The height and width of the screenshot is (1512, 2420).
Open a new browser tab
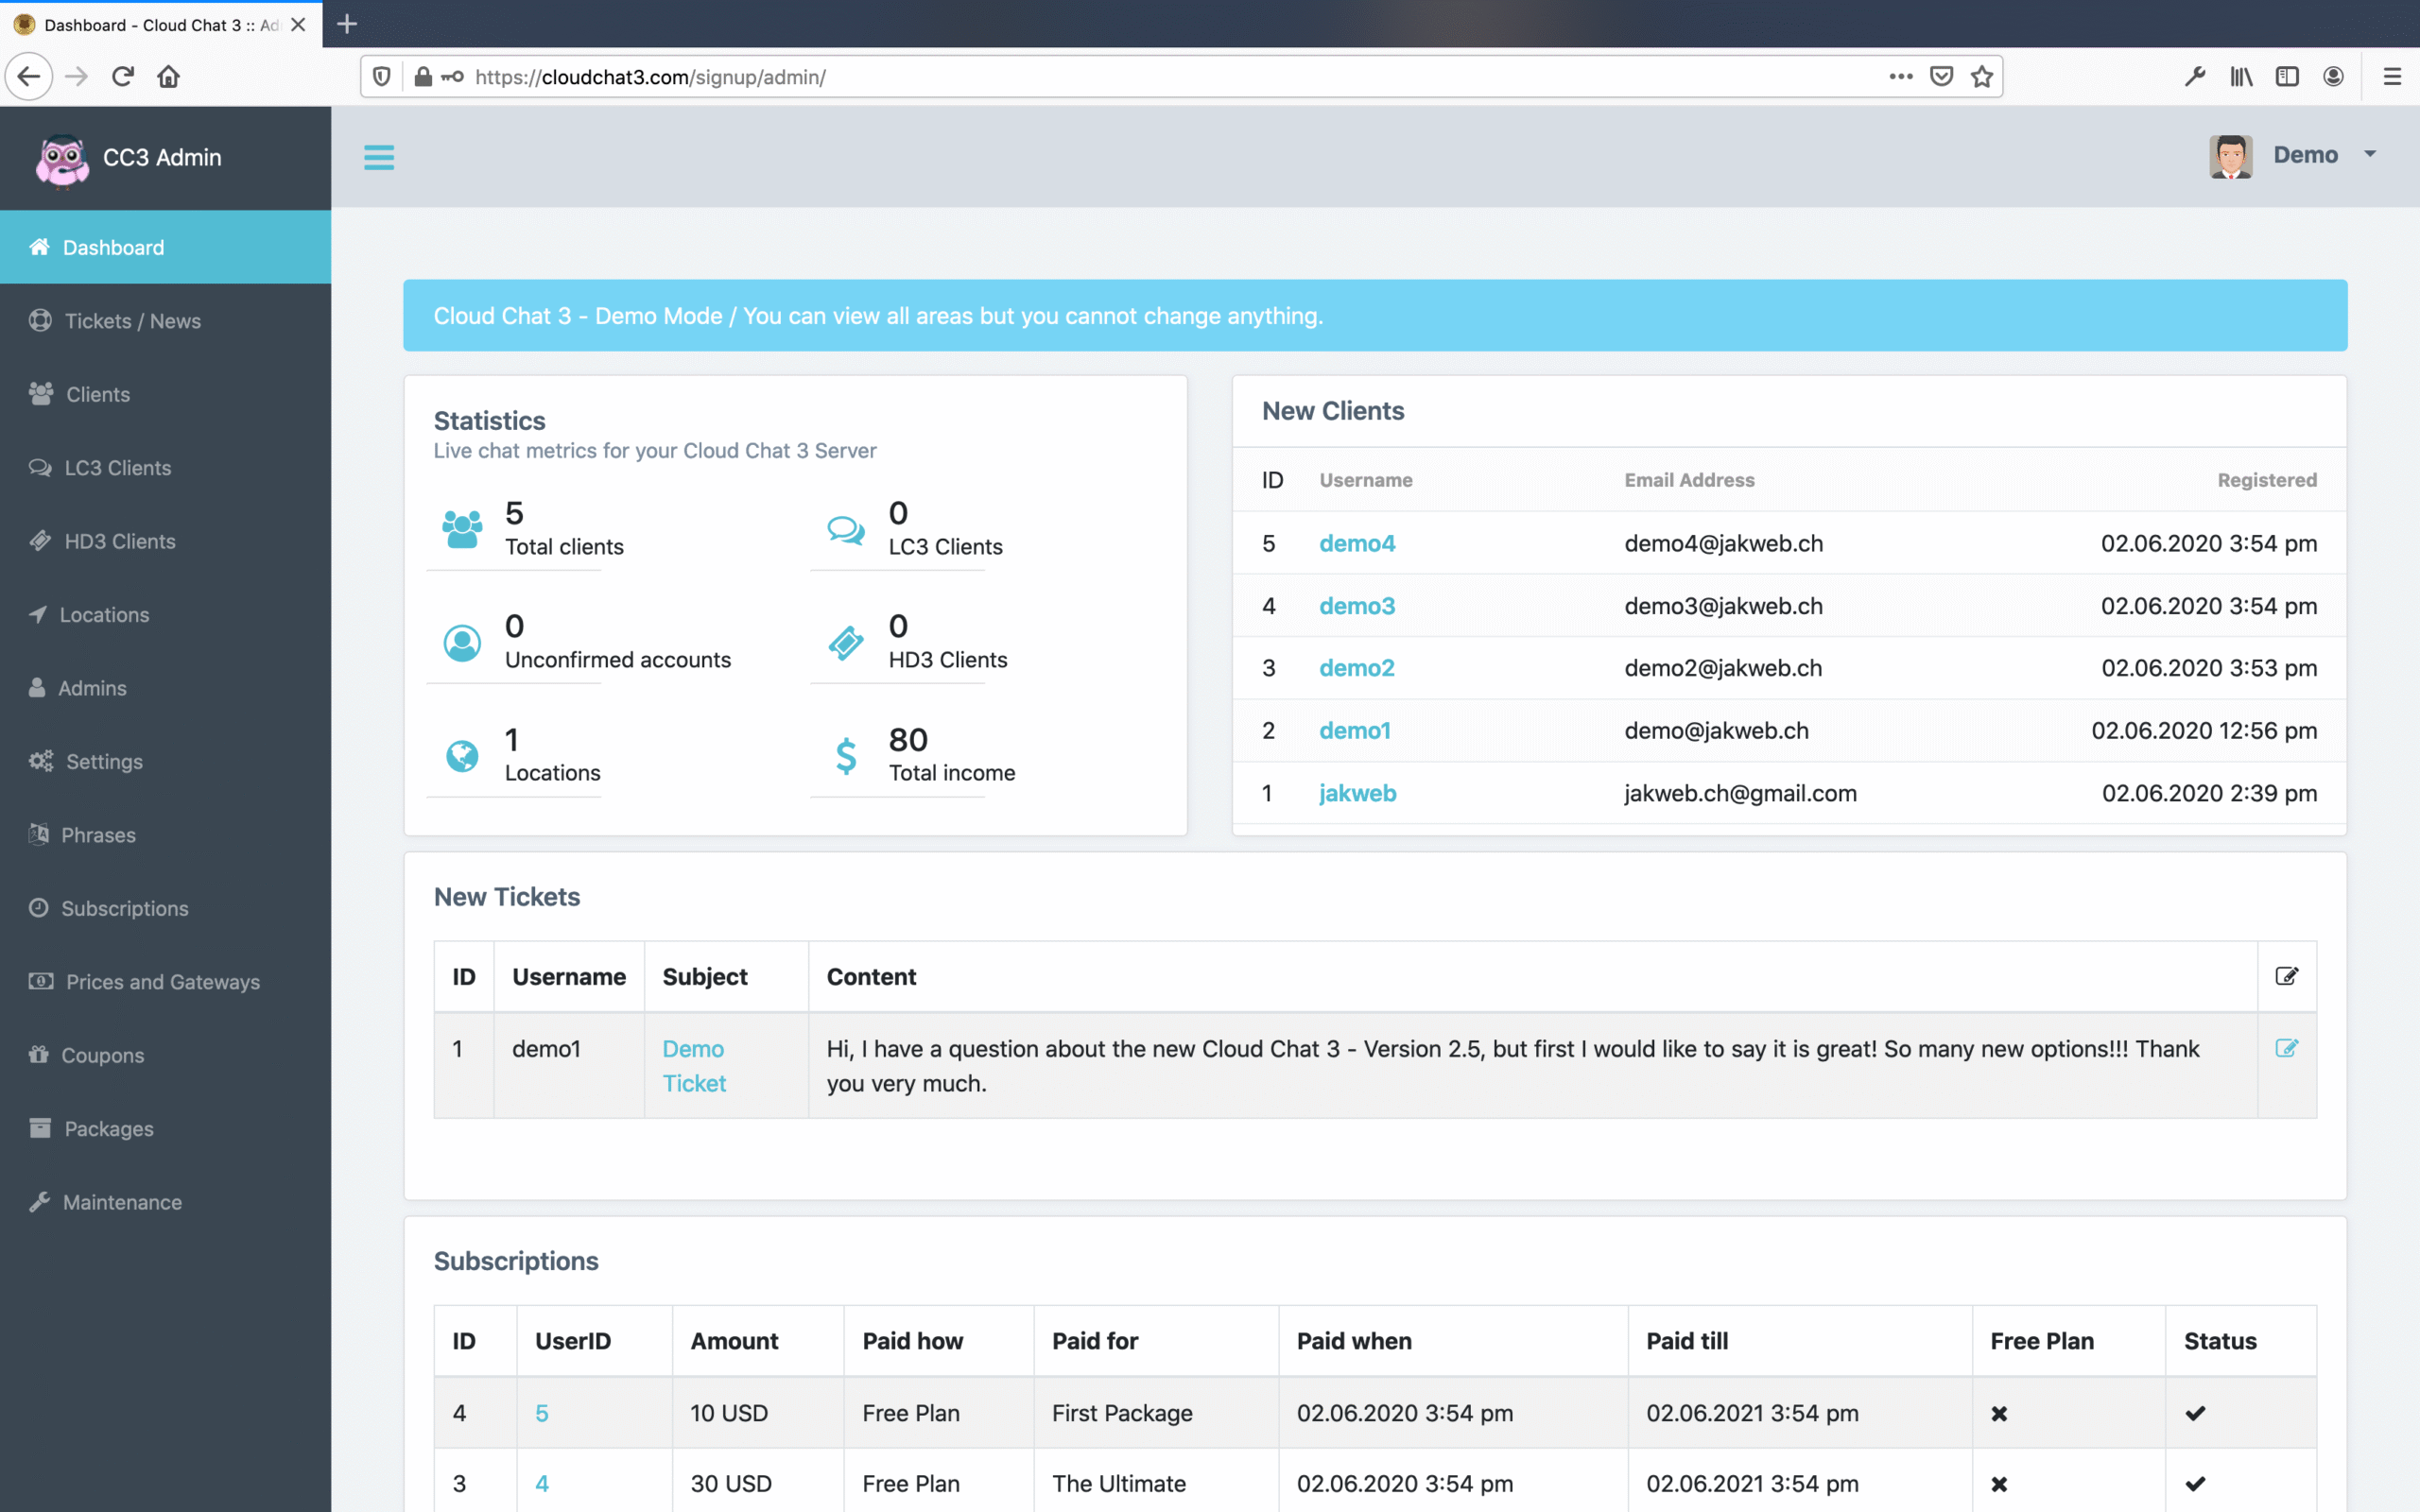click(x=347, y=24)
